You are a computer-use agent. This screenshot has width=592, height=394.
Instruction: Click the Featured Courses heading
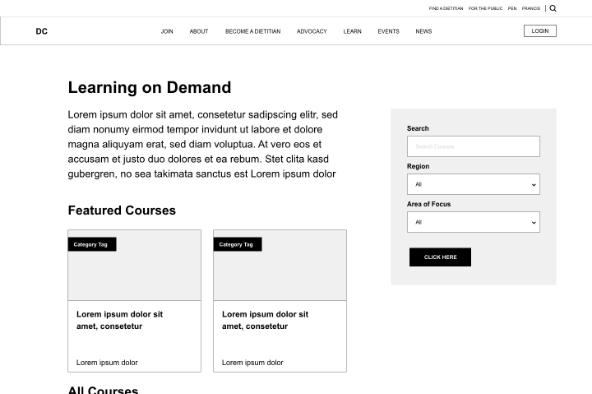(122, 210)
